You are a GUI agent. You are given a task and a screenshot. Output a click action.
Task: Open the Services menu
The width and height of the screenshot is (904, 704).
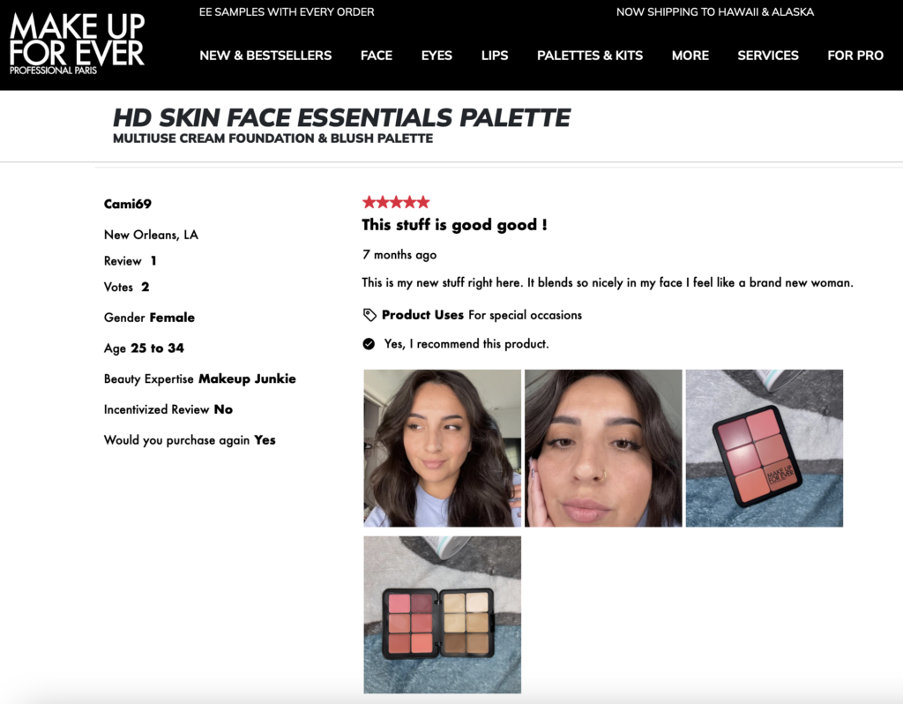tap(768, 55)
